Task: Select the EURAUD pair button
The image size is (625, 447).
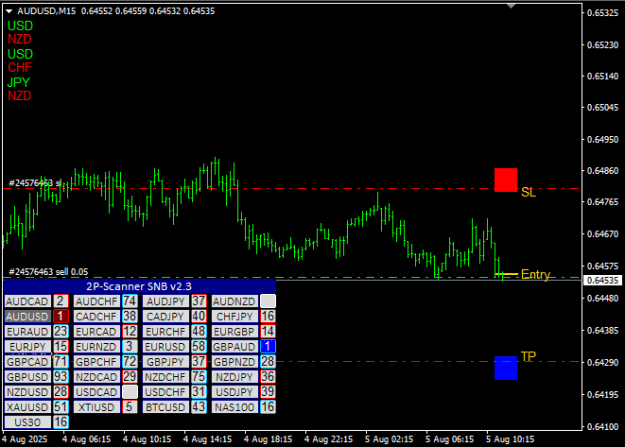Action: click(x=28, y=331)
